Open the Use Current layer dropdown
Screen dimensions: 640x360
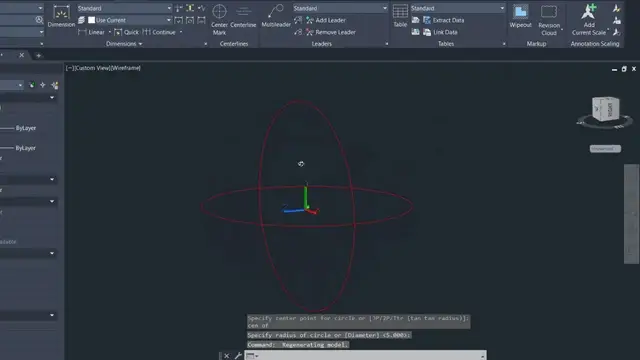pyautogui.click(x=129, y=20)
